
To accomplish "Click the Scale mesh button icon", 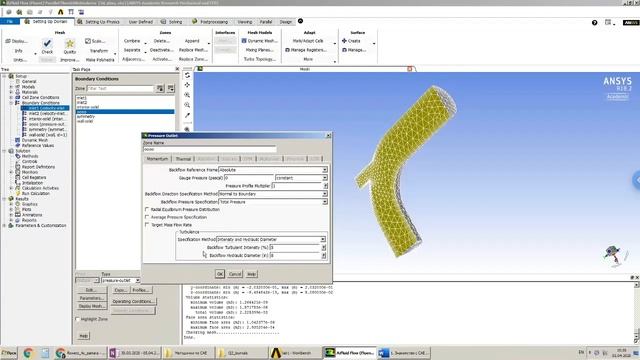I will [x=88, y=41].
